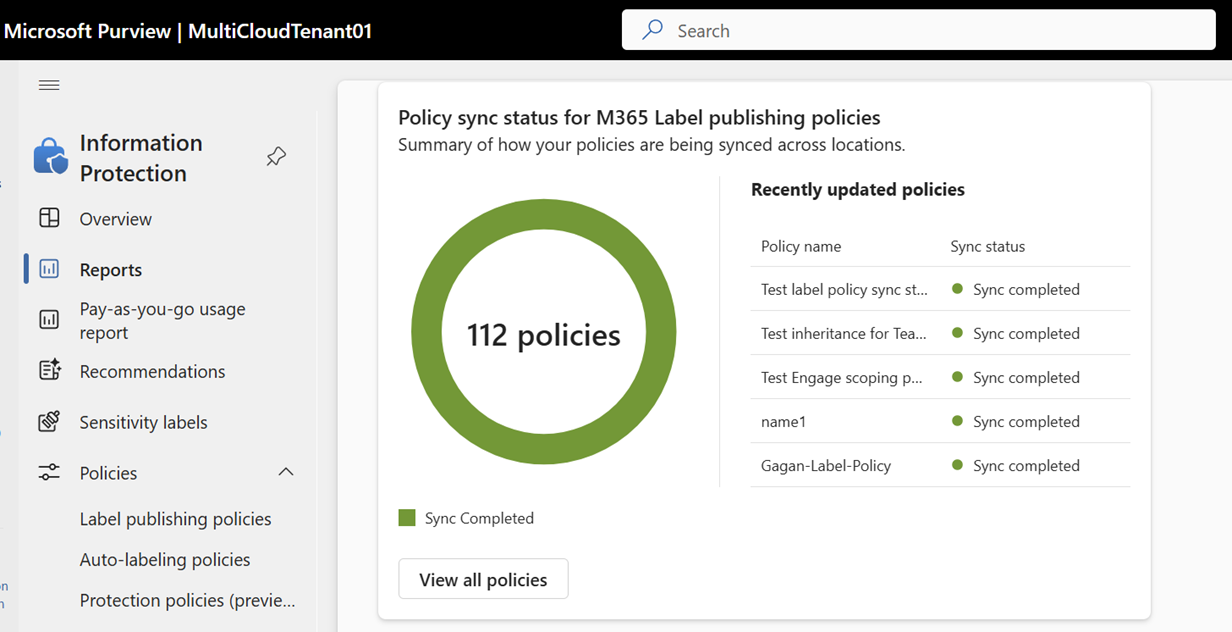Click Sync completed status for name1

(1016, 421)
